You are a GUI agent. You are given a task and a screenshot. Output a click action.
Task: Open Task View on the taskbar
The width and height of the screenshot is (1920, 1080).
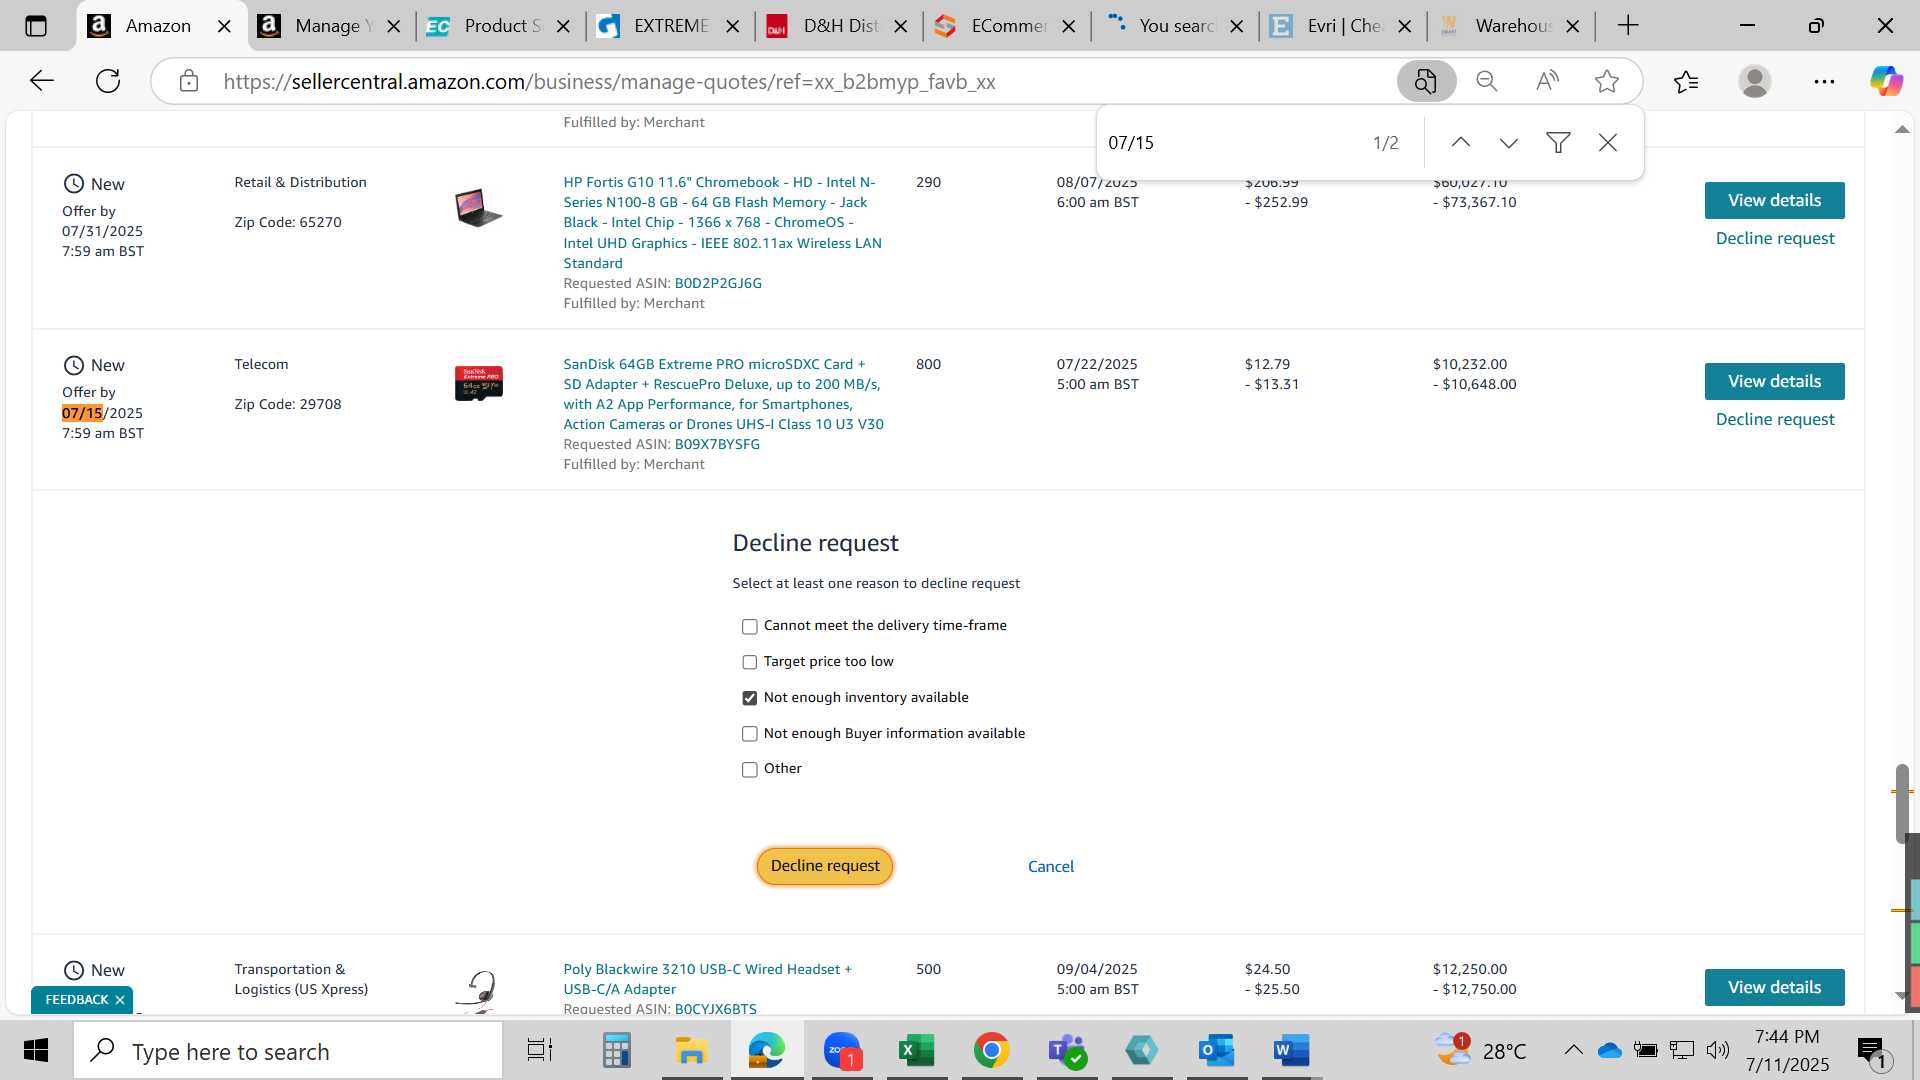coord(540,1051)
